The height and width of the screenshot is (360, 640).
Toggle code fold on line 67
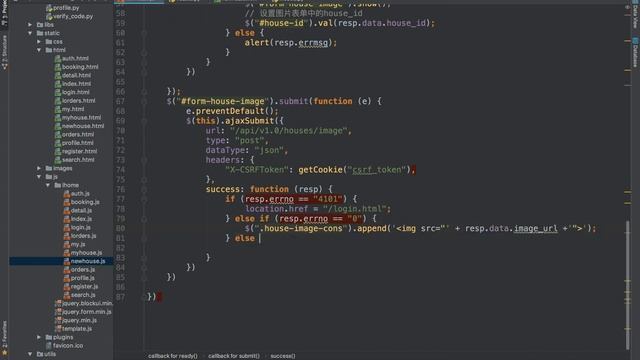(144, 101)
